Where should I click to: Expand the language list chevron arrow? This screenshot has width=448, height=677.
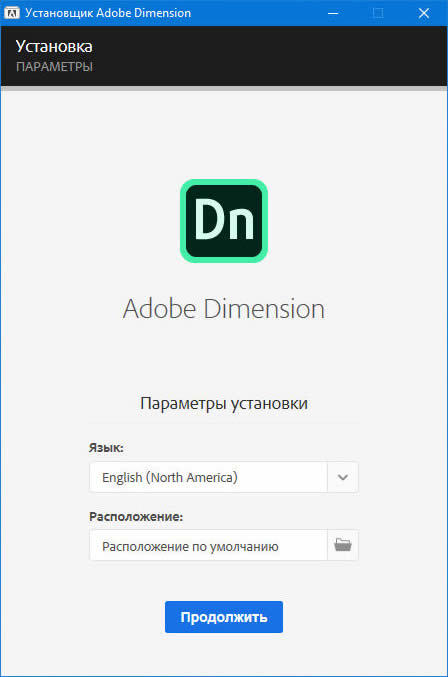click(343, 477)
